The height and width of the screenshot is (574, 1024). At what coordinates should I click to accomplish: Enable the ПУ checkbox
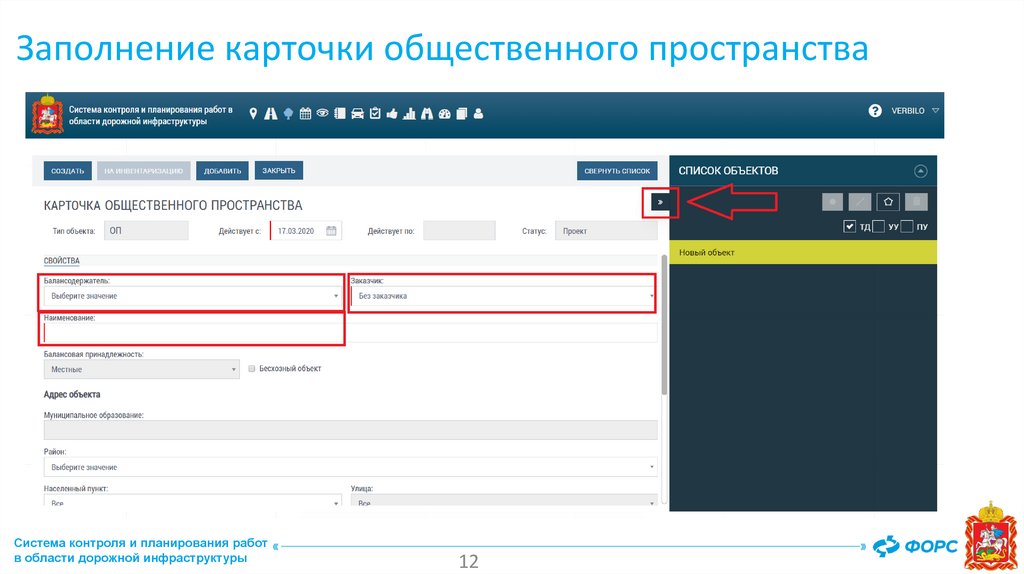pos(906,227)
